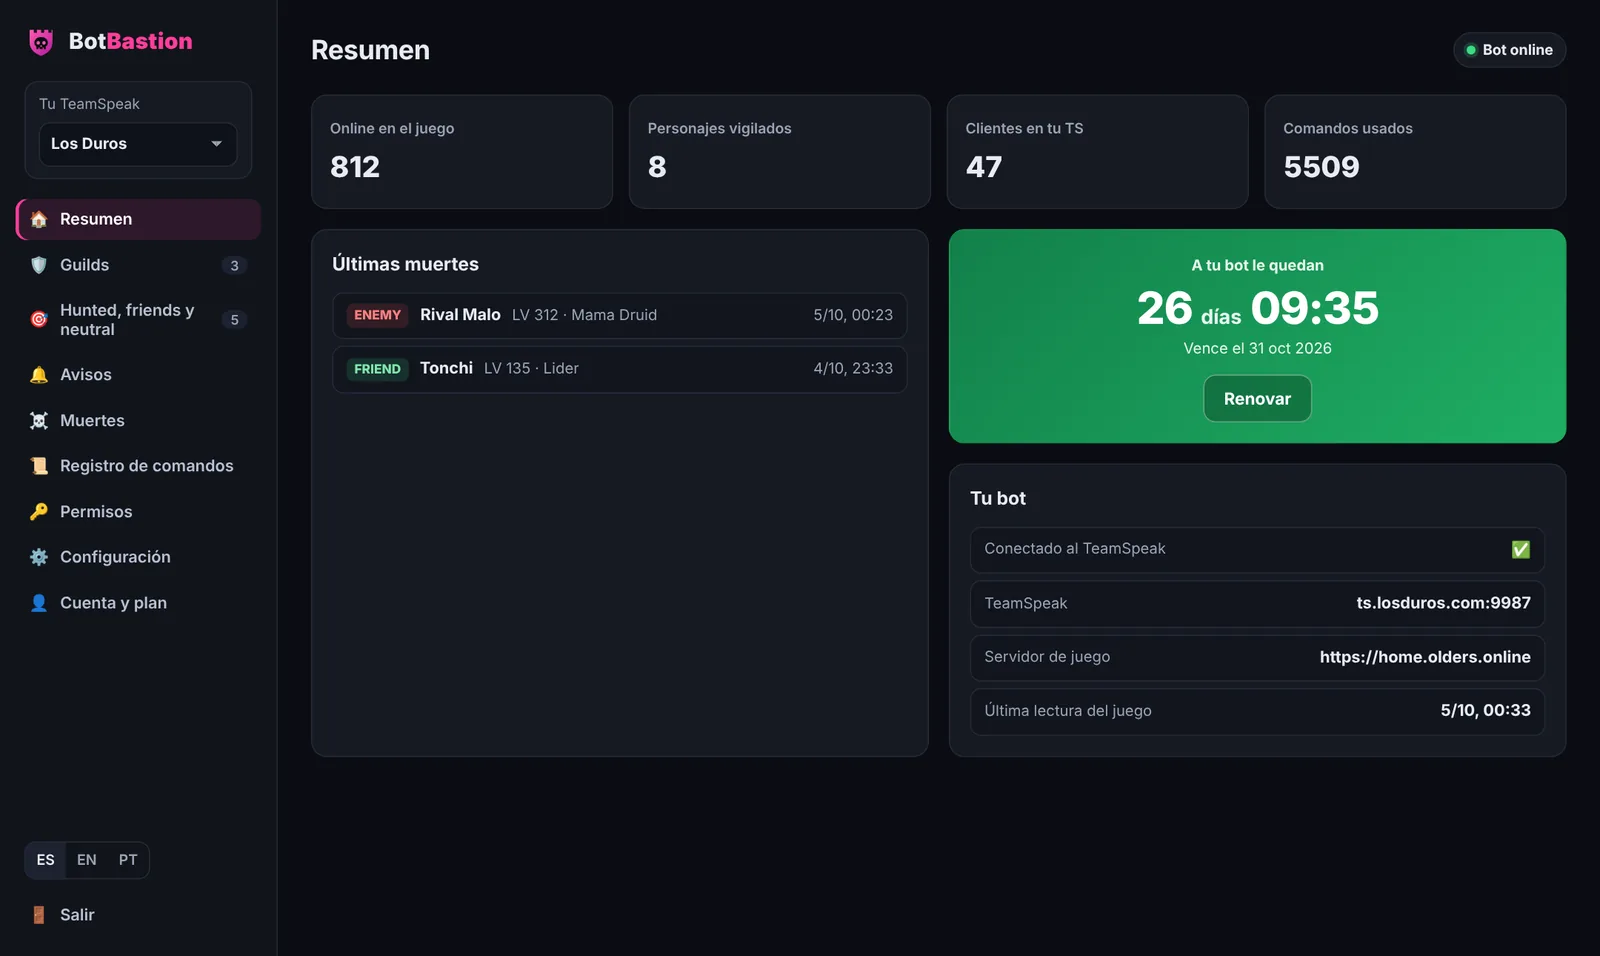
Task: Click the Guilds count badge 3
Action: (x=235, y=266)
